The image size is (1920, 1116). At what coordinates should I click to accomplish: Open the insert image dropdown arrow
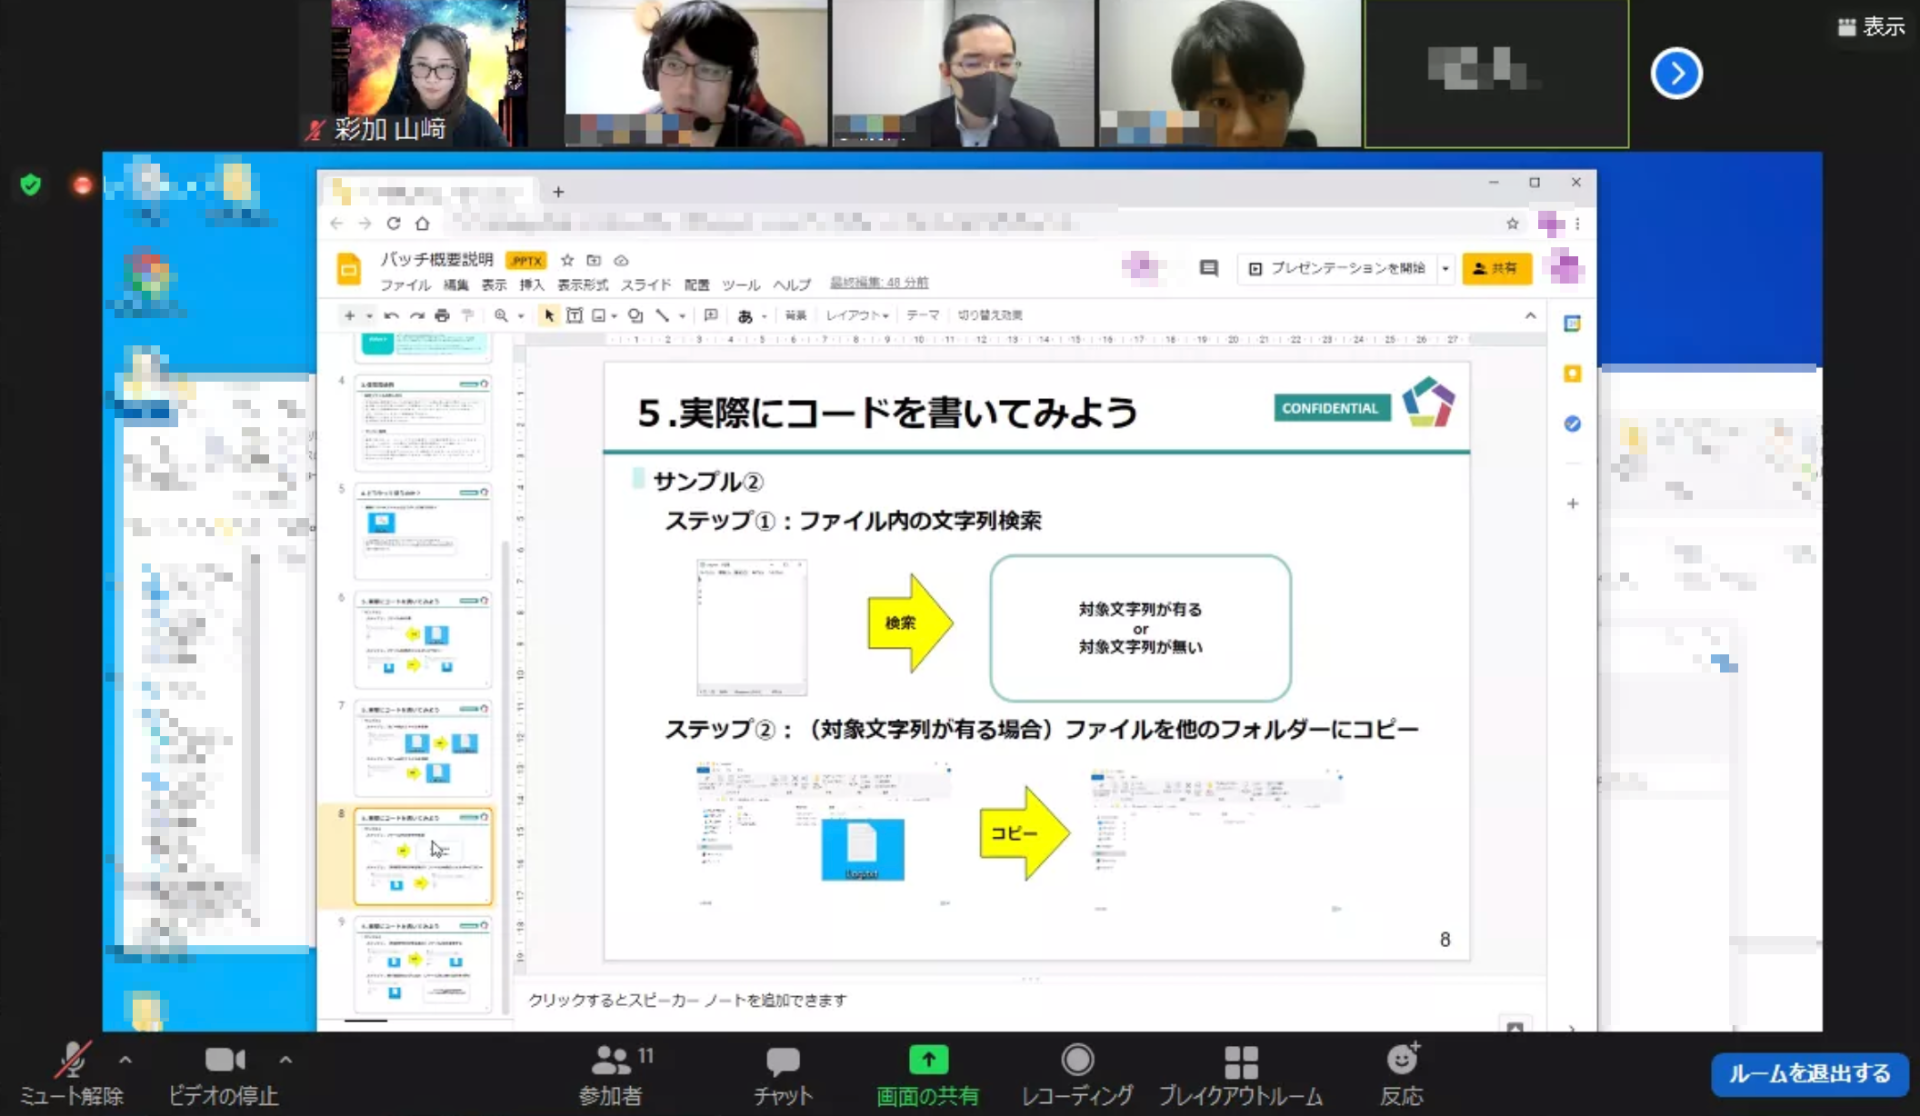pos(614,316)
